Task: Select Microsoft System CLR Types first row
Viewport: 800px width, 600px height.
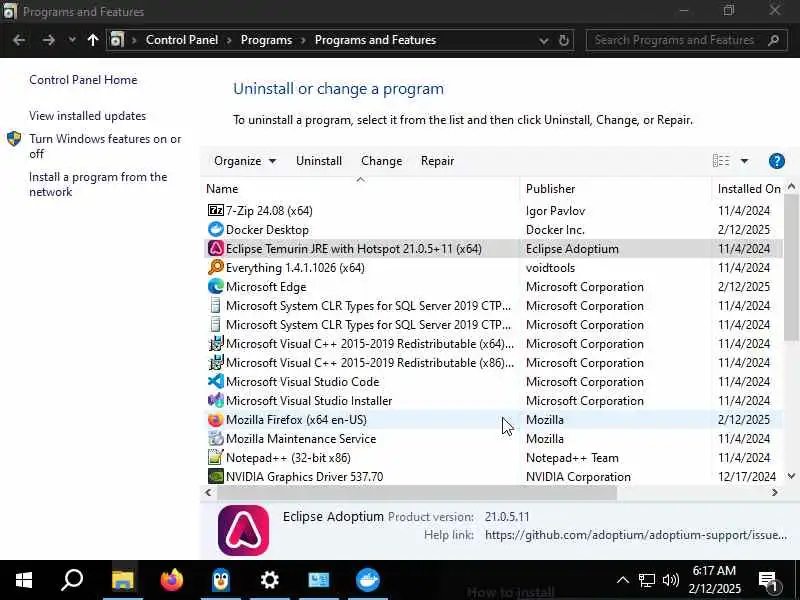Action: [x=493, y=306]
